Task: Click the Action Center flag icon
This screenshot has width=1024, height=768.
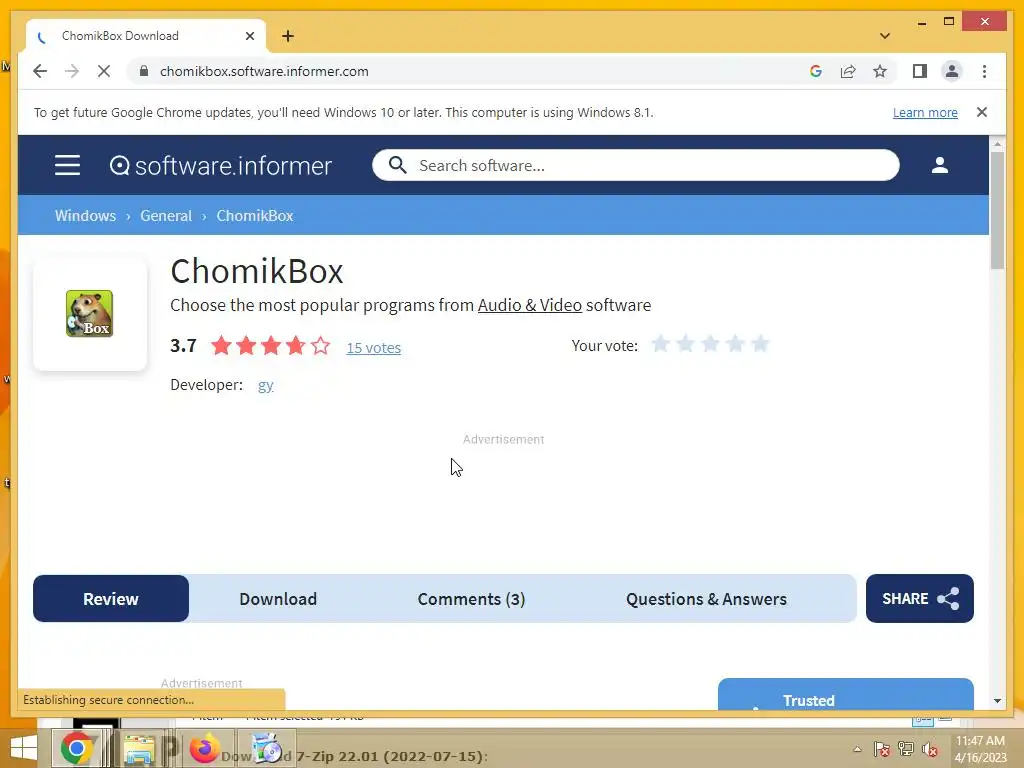Action: (882, 749)
